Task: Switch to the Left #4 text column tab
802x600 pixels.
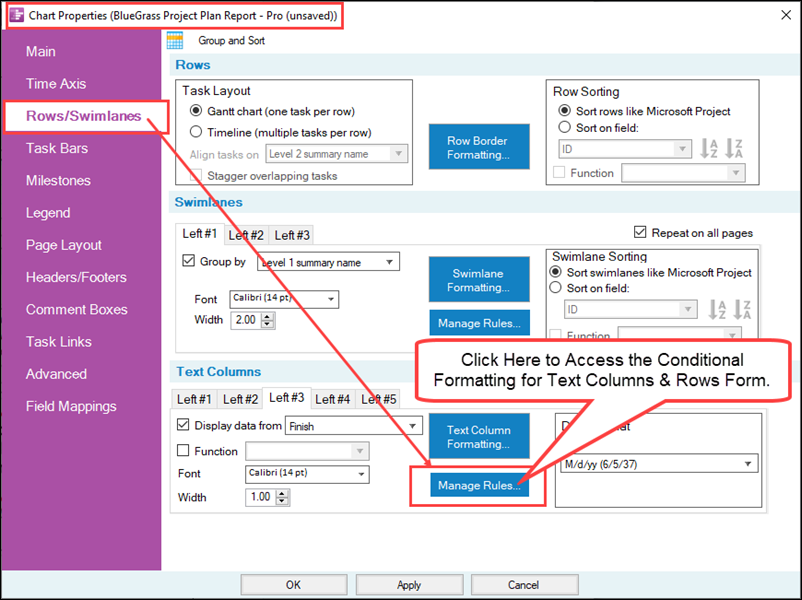Action: (332, 398)
